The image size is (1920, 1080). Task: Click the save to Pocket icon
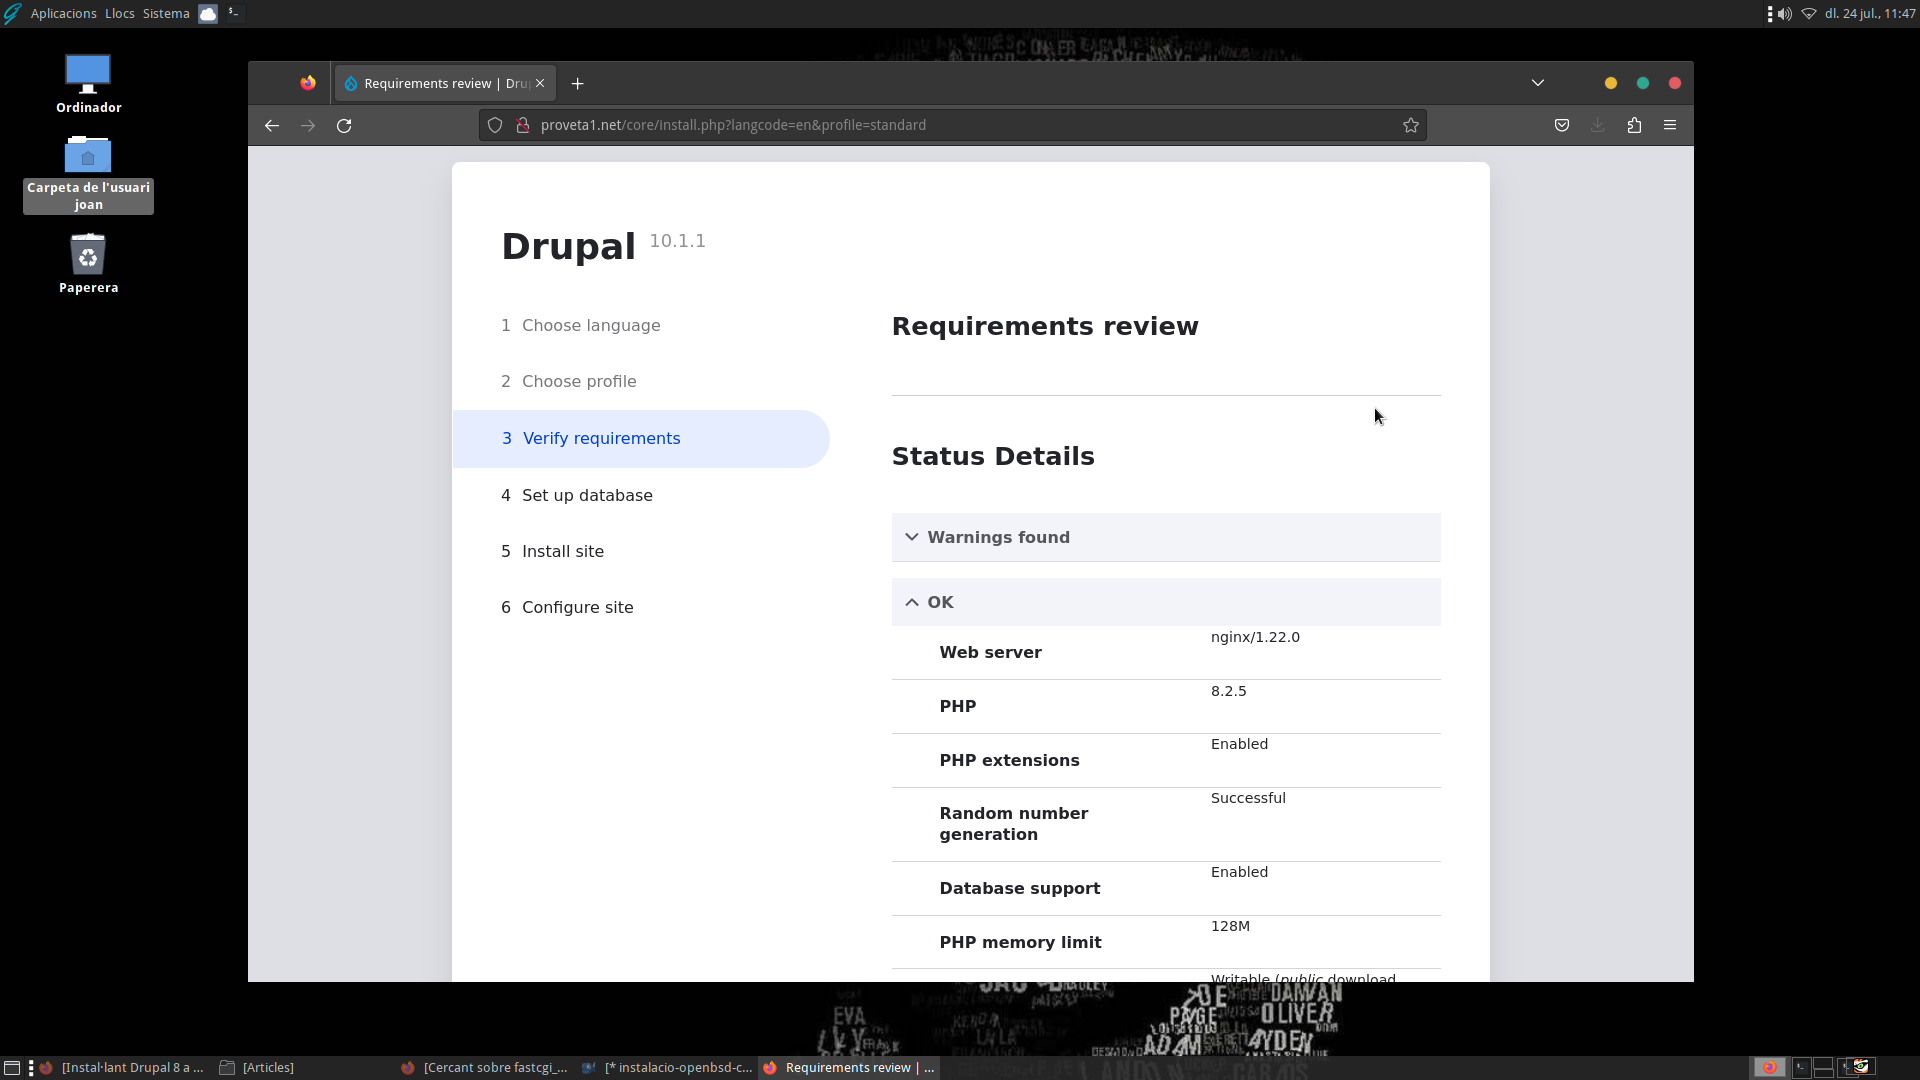(x=1561, y=125)
